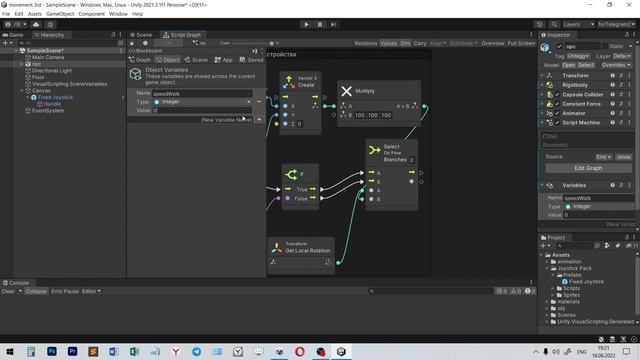Open the File menu
This screenshot has height=360, width=640.
tap(6, 14)
